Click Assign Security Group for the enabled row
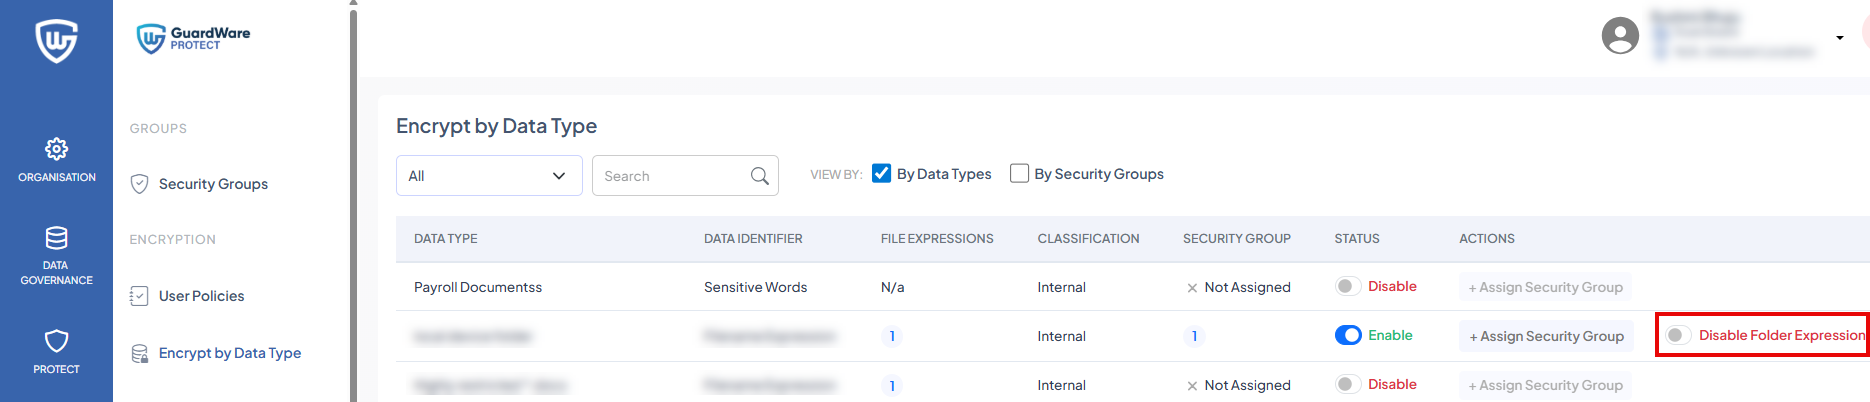Screen dimensions: 1870x402 [1546, 337]
